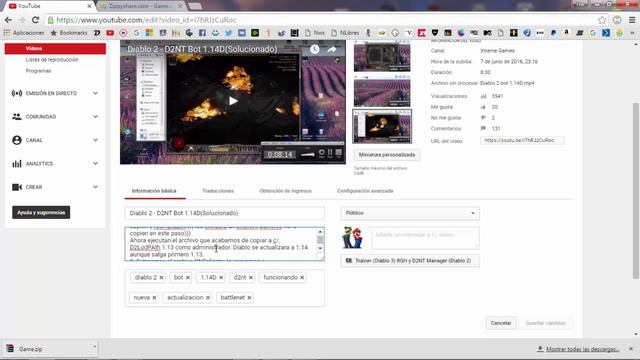Expand the Crear section

95,187
